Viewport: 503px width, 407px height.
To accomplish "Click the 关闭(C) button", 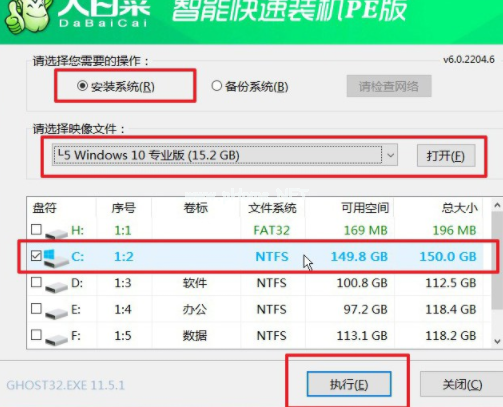I will [462, 384].
